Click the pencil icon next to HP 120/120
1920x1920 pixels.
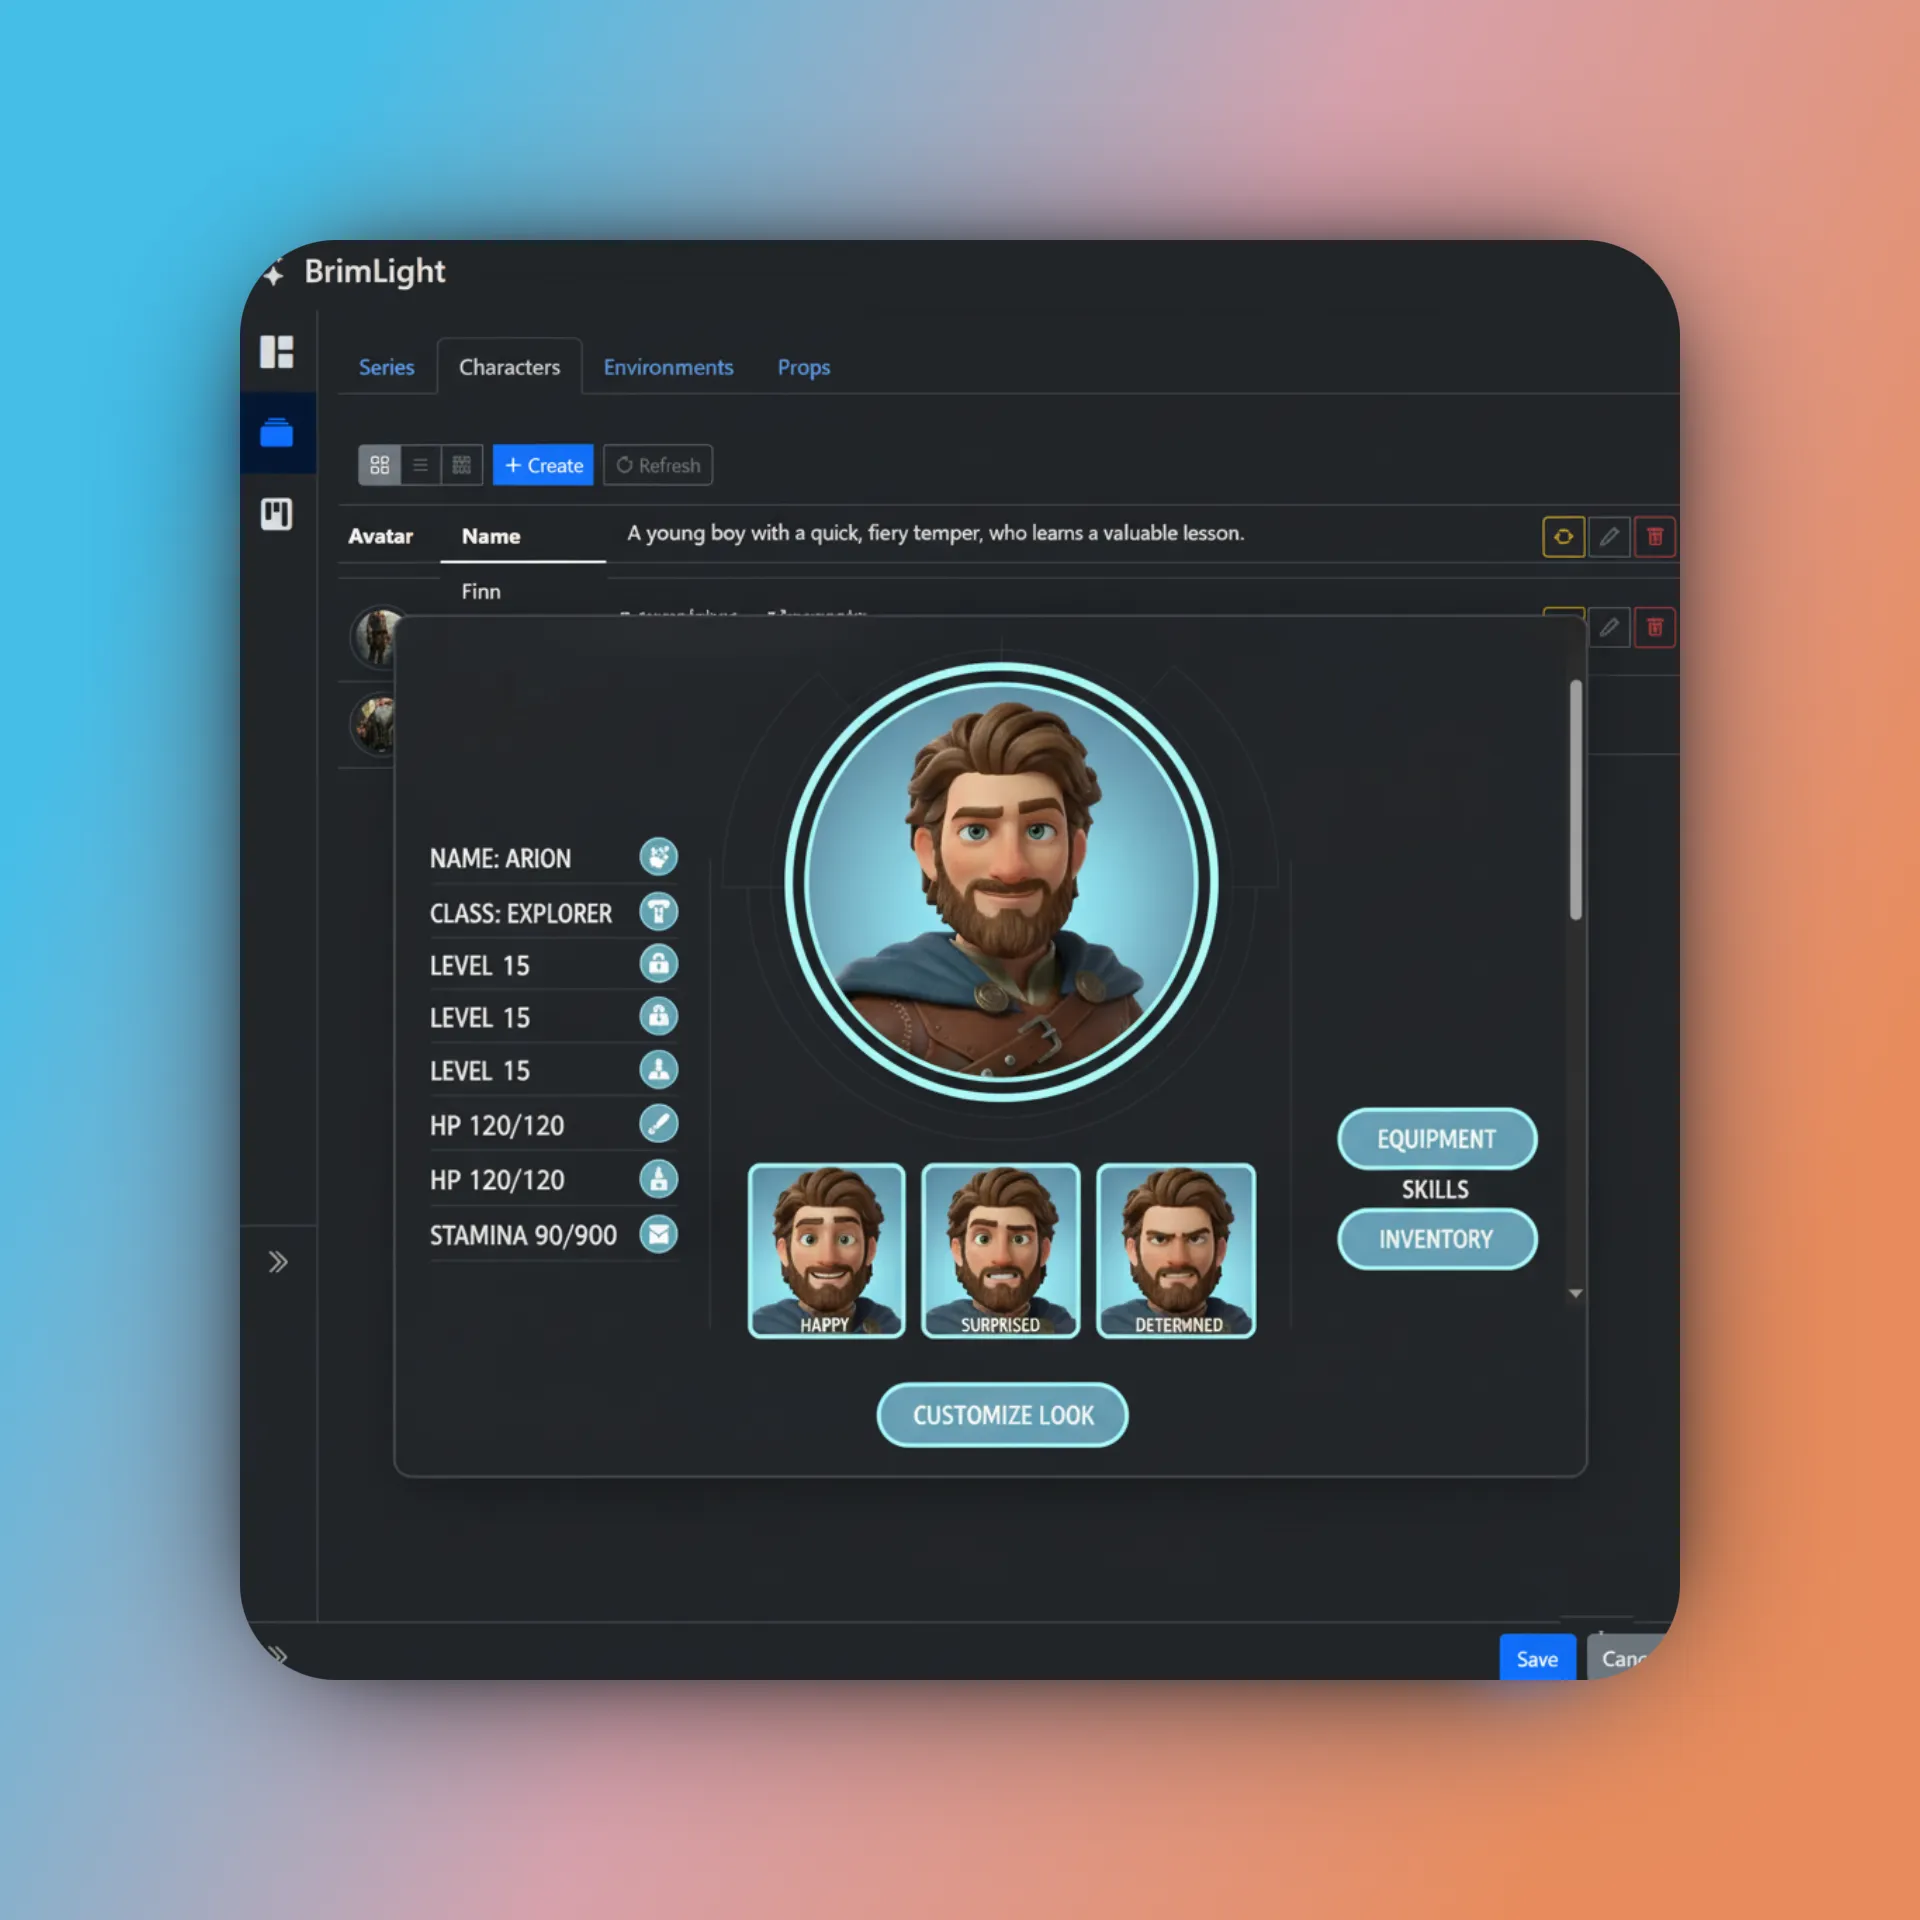[x=661, y=1123]
